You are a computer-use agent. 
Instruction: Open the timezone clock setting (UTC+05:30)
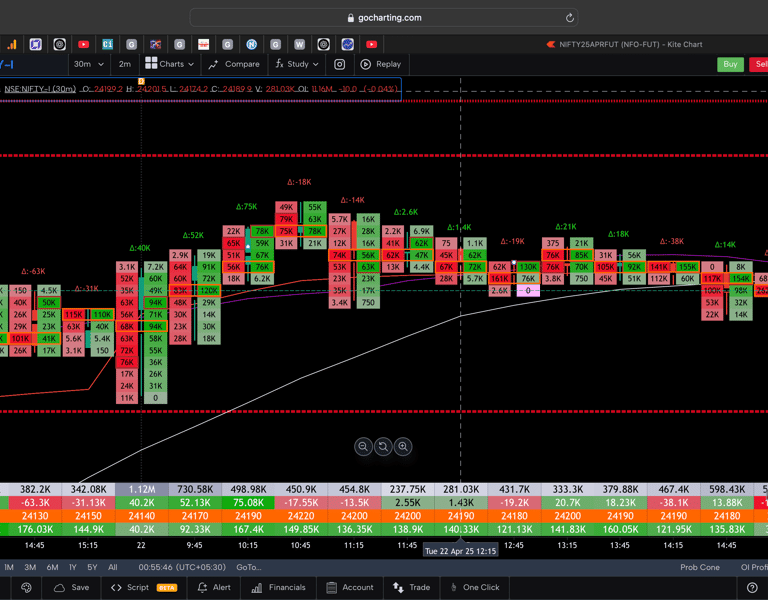pyautogui.click(x=182, y=567)
